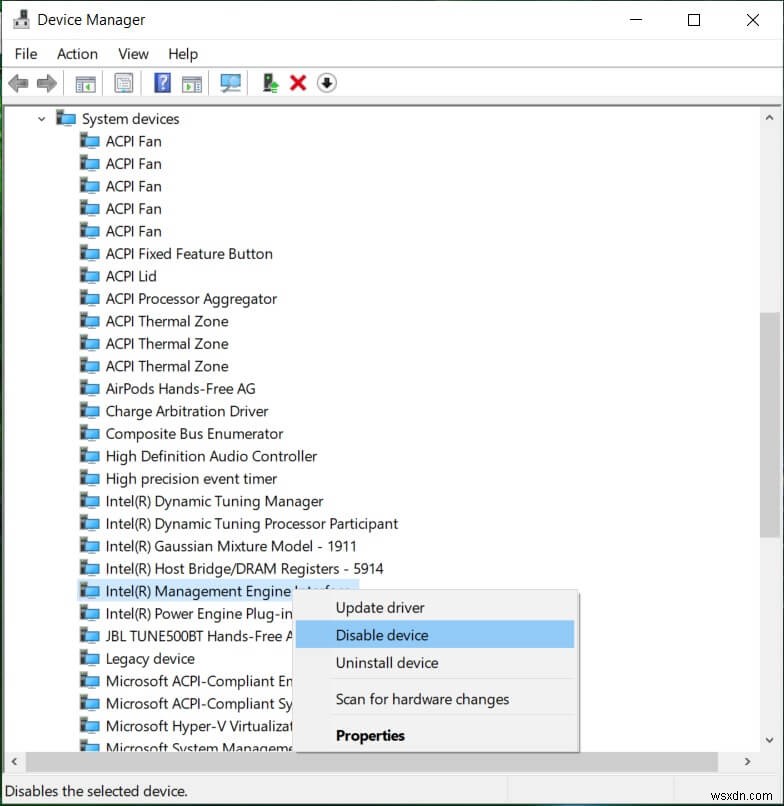
Task: Open the Help menu
Action: [183, 54]
